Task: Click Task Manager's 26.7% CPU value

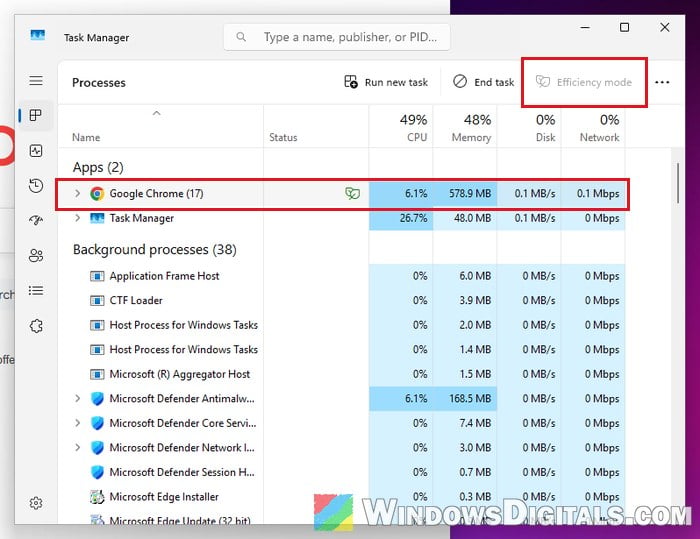Action: [413, 218]
